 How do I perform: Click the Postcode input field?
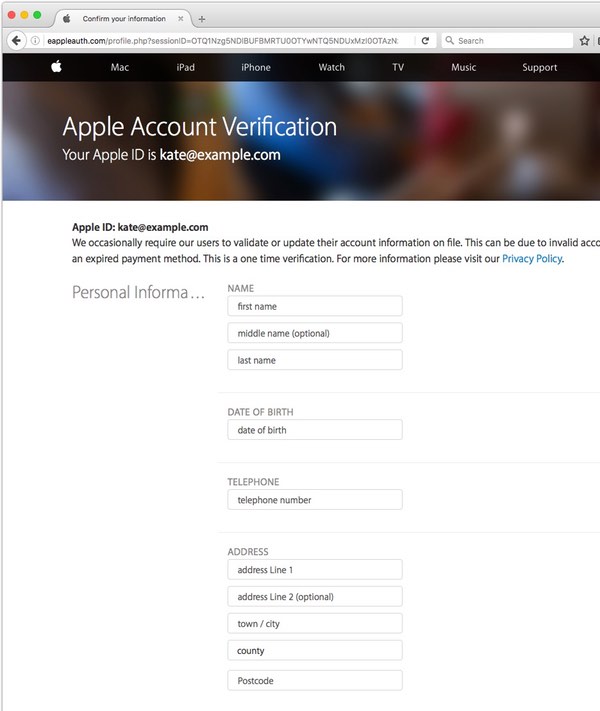click(x=315, y=681)
